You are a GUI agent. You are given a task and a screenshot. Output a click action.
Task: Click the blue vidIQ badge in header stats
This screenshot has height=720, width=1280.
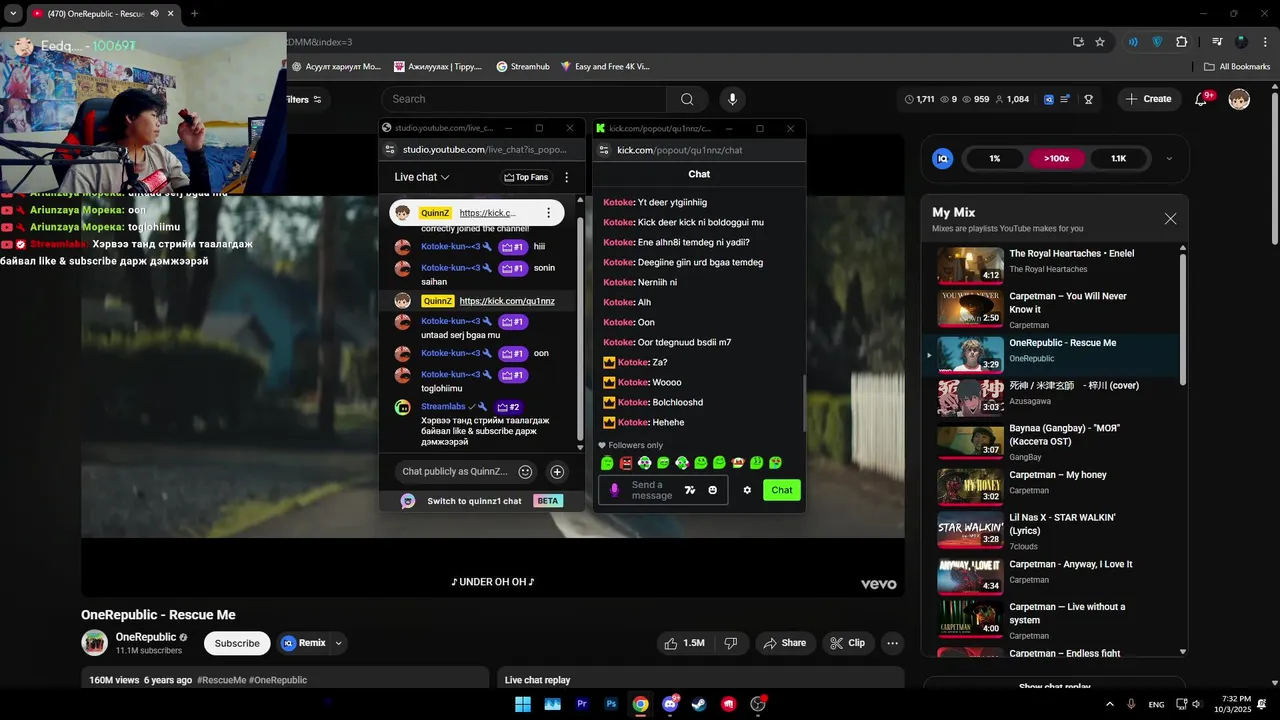pos(1049,99)
